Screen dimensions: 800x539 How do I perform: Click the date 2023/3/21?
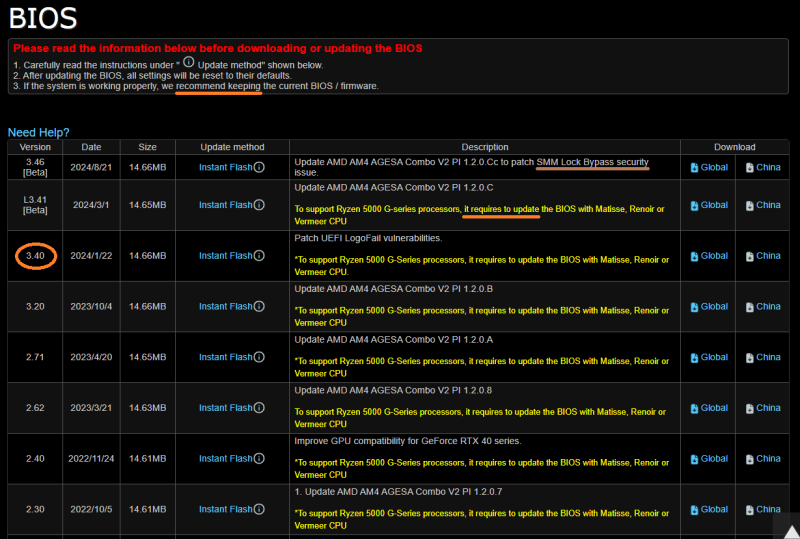click(x=91, y=408)
